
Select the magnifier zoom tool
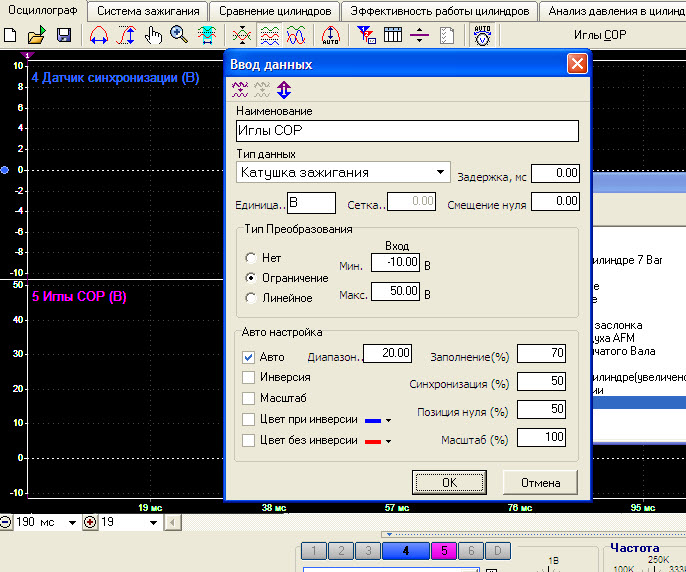(x=179, y=35)
